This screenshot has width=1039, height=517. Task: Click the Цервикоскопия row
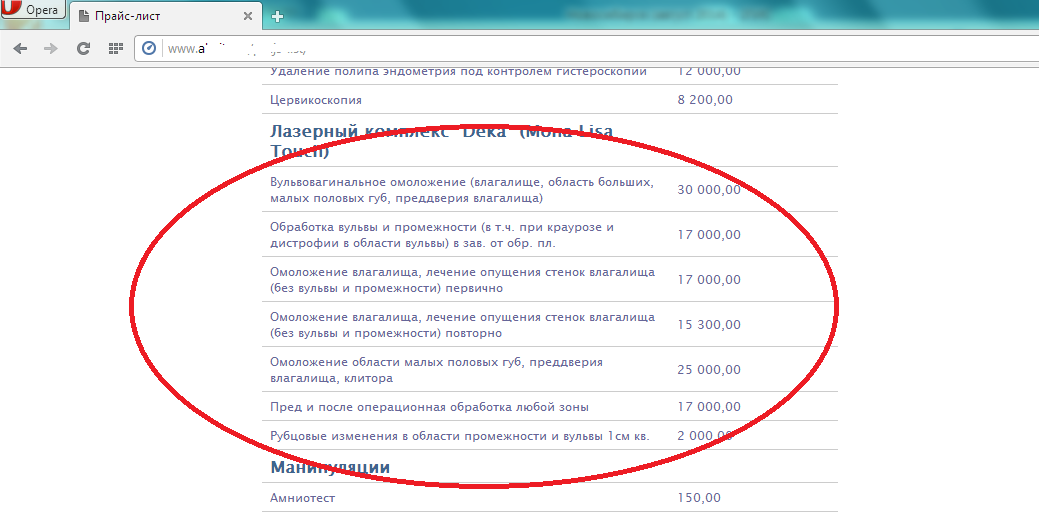point(550,100)
